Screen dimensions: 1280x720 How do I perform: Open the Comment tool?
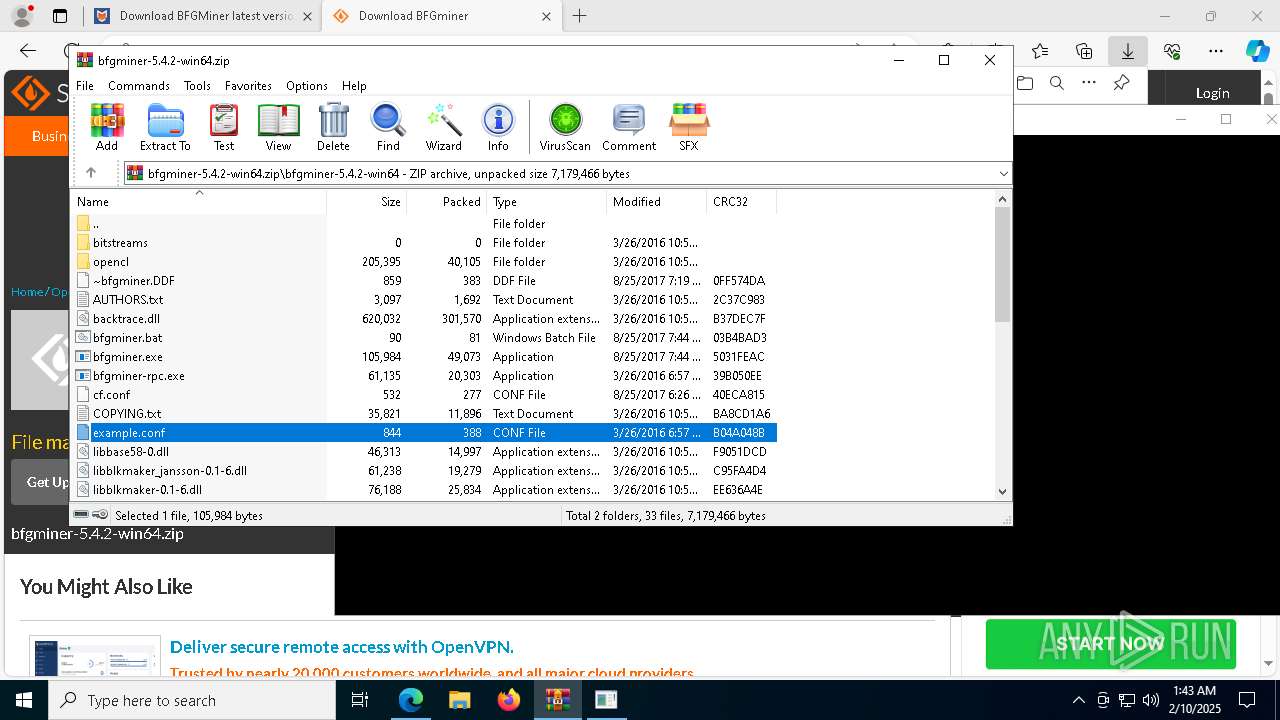(x=629, y=126)
